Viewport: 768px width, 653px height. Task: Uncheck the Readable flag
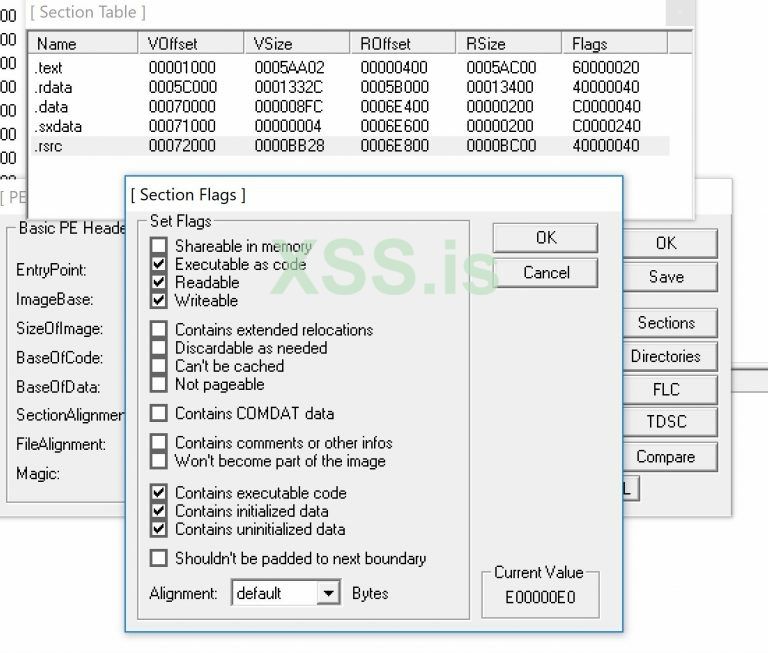pyautogui.click(x=159, y=282)
